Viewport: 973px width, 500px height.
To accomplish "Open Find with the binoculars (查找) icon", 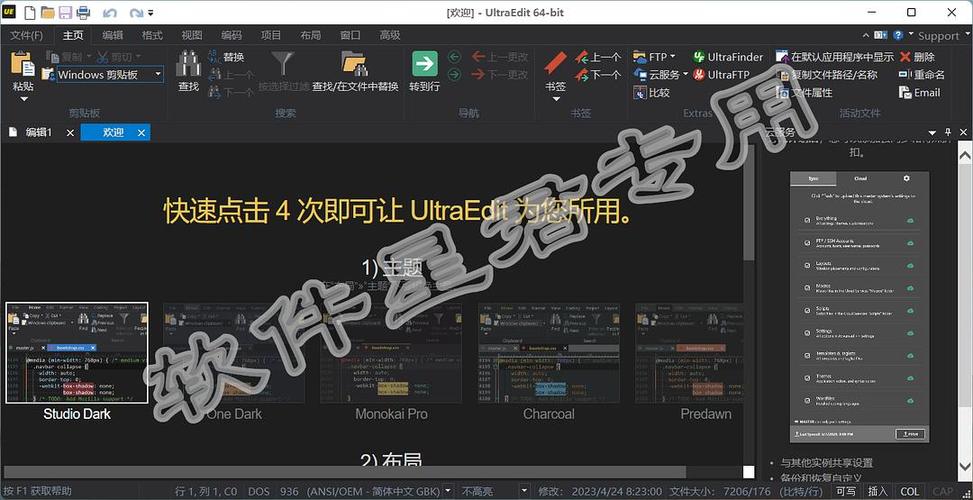I will (x=188, y=64).
